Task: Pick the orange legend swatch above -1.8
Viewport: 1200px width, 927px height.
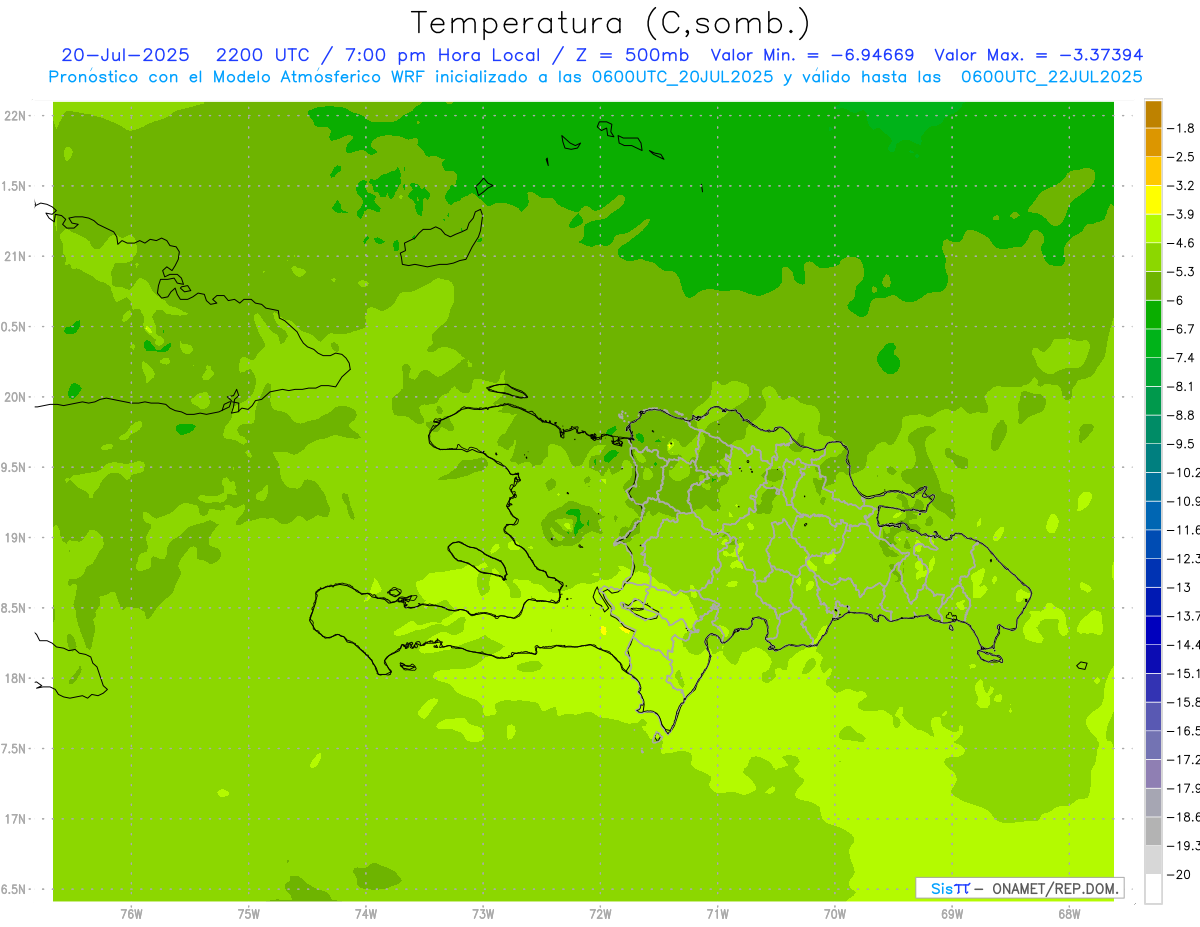Action: [x=1153, y=114]
